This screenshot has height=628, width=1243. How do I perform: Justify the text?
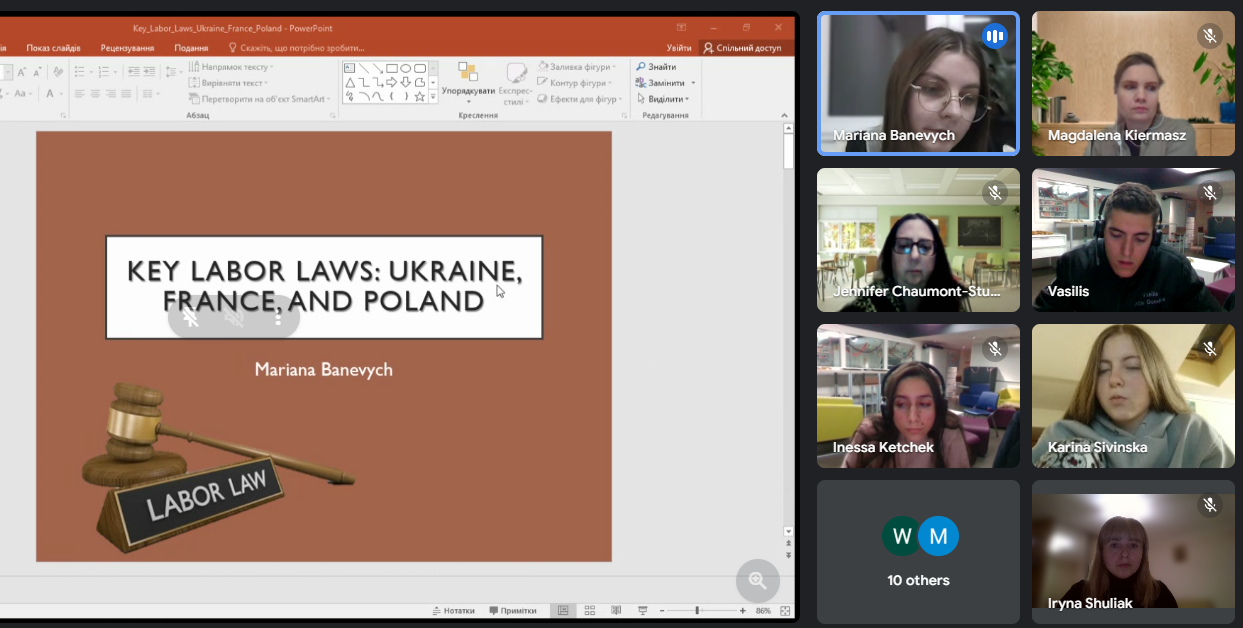coord(126,94)
